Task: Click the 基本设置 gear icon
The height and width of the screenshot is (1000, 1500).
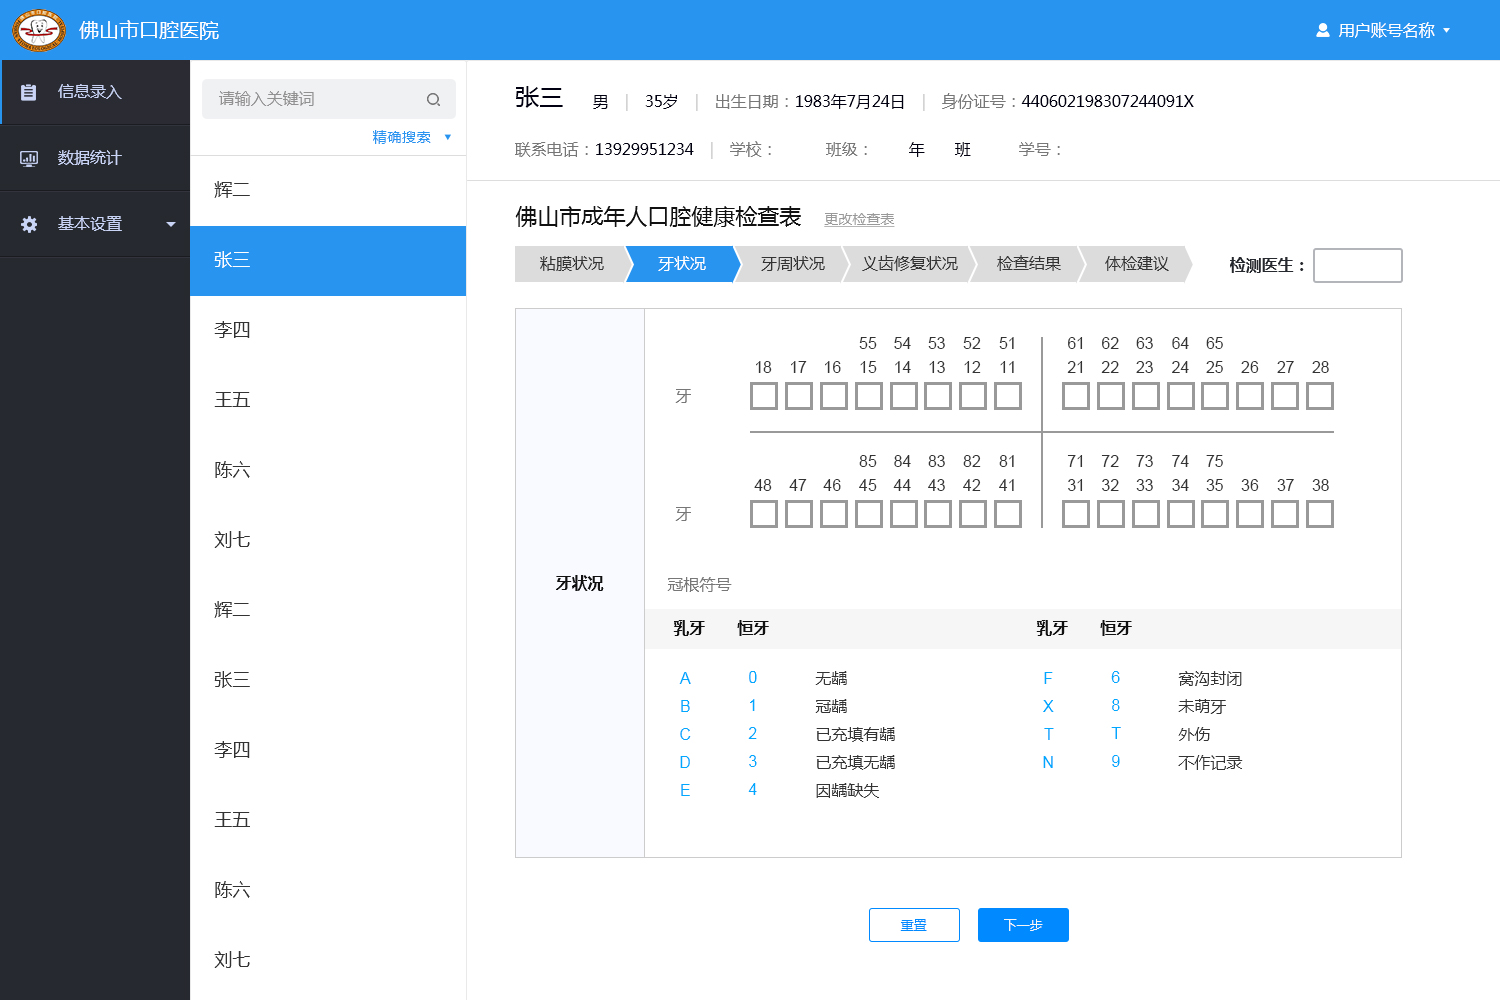Action: [29, 224]
